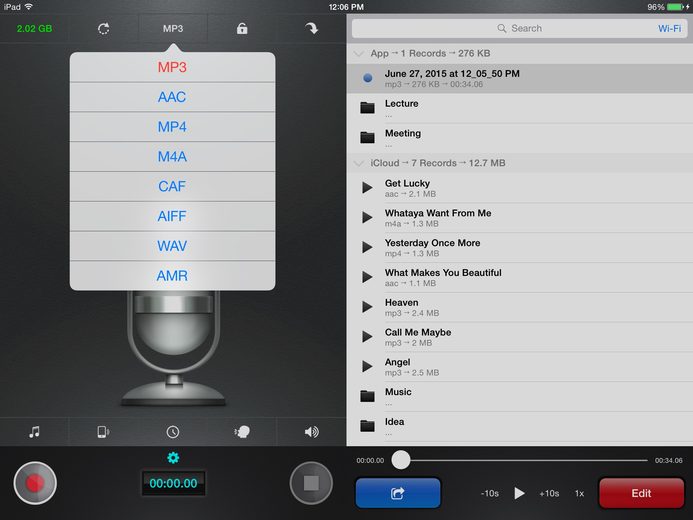This screenshot has height=520, width=693.
Task: Play the Get Lucky recording
Action: [x=367, y=188]
